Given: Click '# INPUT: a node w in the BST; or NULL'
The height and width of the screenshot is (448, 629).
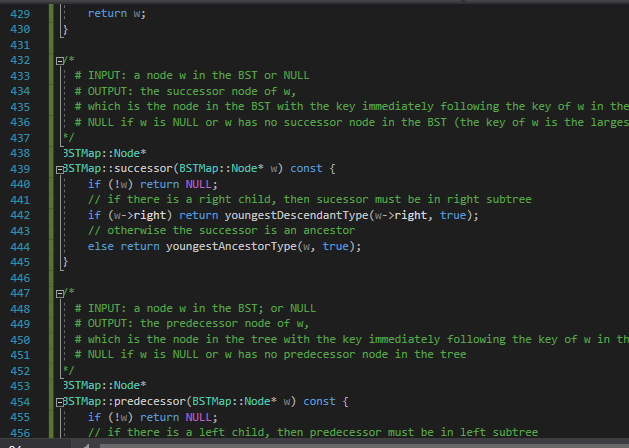Looking at the screenshot, I should (195, 308).
